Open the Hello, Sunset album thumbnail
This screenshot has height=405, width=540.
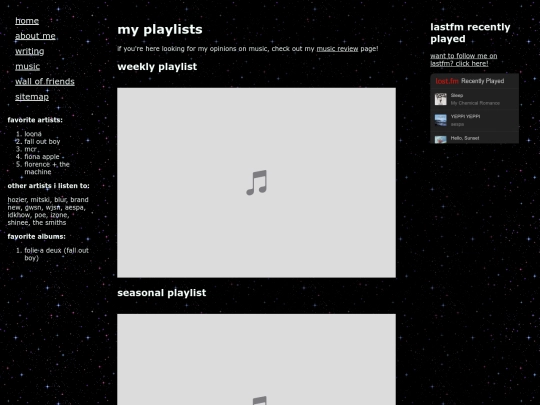440,139
